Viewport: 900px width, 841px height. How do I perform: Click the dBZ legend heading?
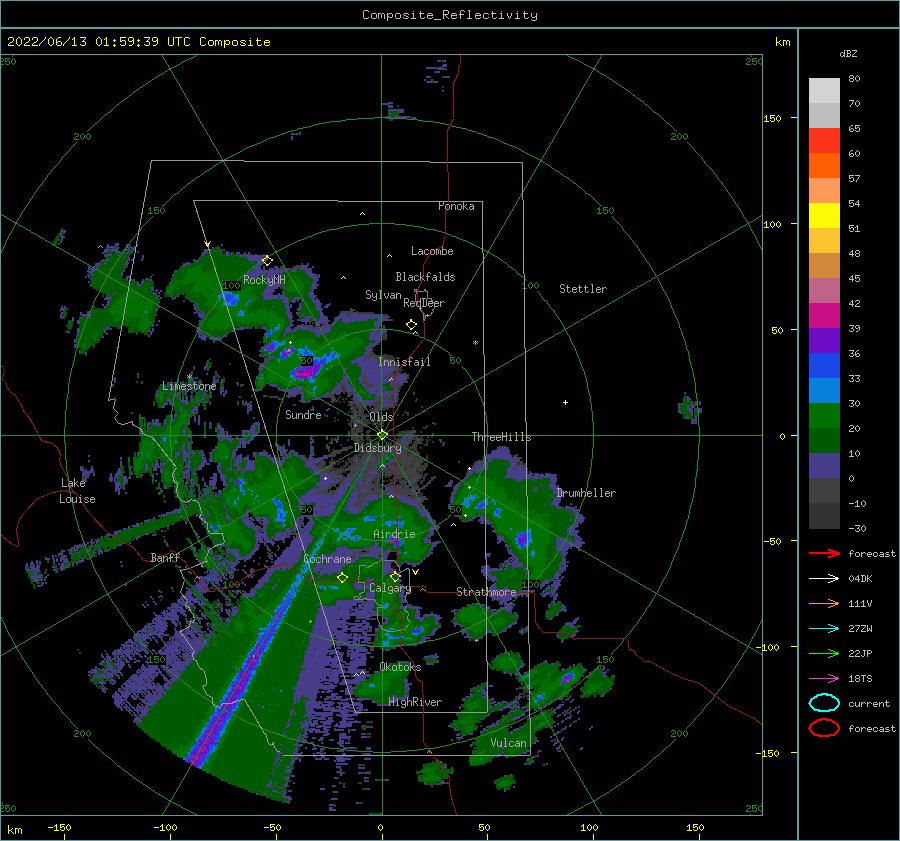coord(848,53)
